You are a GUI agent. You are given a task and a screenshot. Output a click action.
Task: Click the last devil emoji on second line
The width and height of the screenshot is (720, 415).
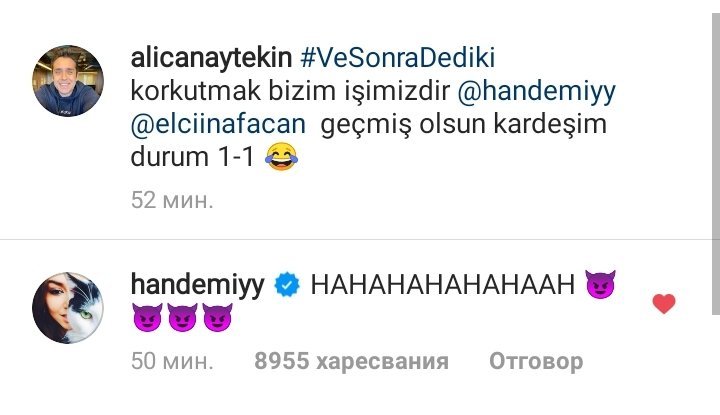tap(217, 317)
